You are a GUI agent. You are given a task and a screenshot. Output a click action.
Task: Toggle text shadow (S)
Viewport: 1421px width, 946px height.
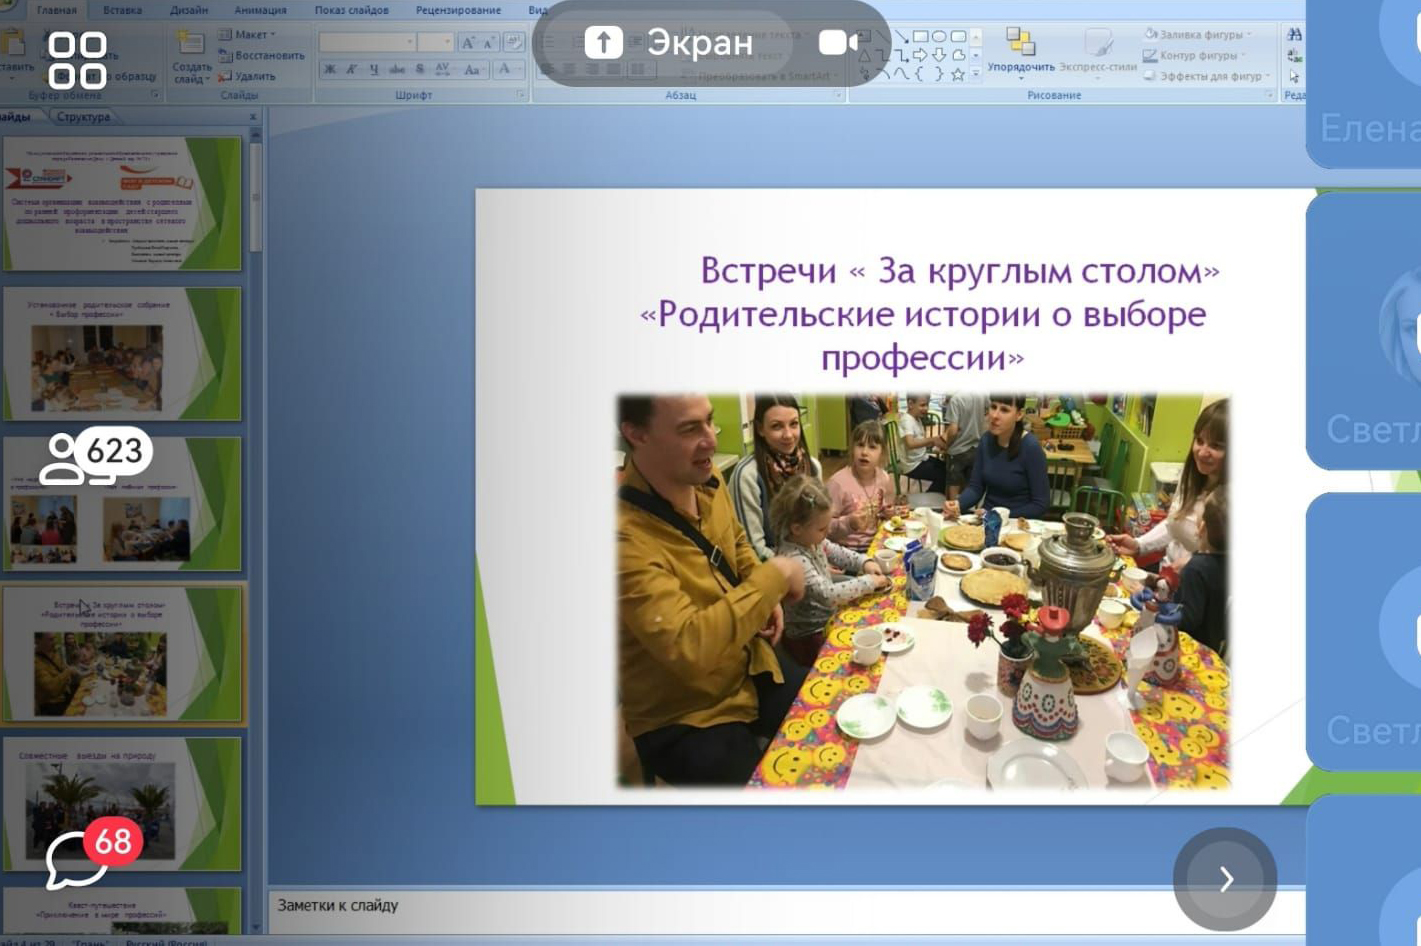(420, 69)
